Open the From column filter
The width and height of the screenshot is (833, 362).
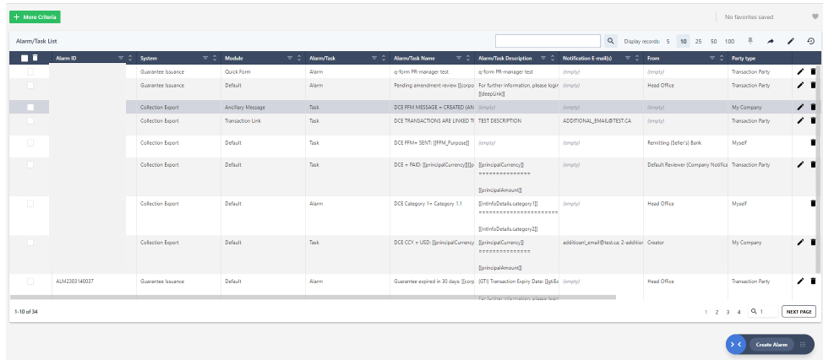tap(712, 58)
